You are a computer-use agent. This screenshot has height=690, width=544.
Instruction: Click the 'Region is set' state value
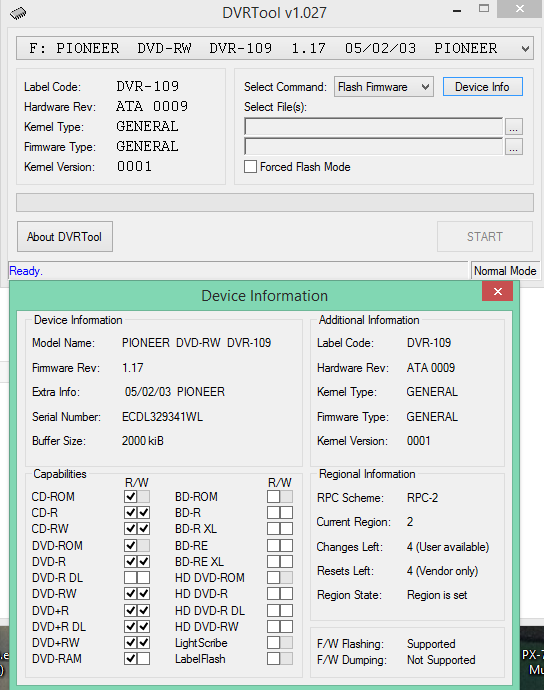coord(437,595)
